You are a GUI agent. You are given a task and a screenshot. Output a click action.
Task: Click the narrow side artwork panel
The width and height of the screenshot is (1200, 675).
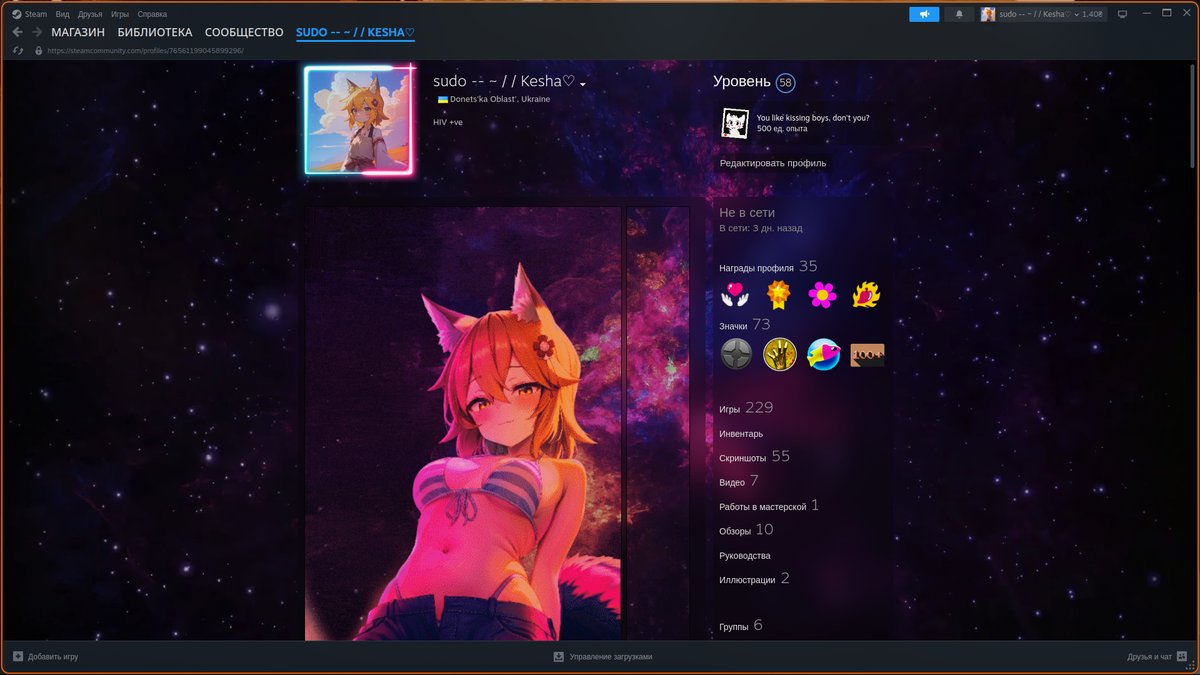pos(658,423)
